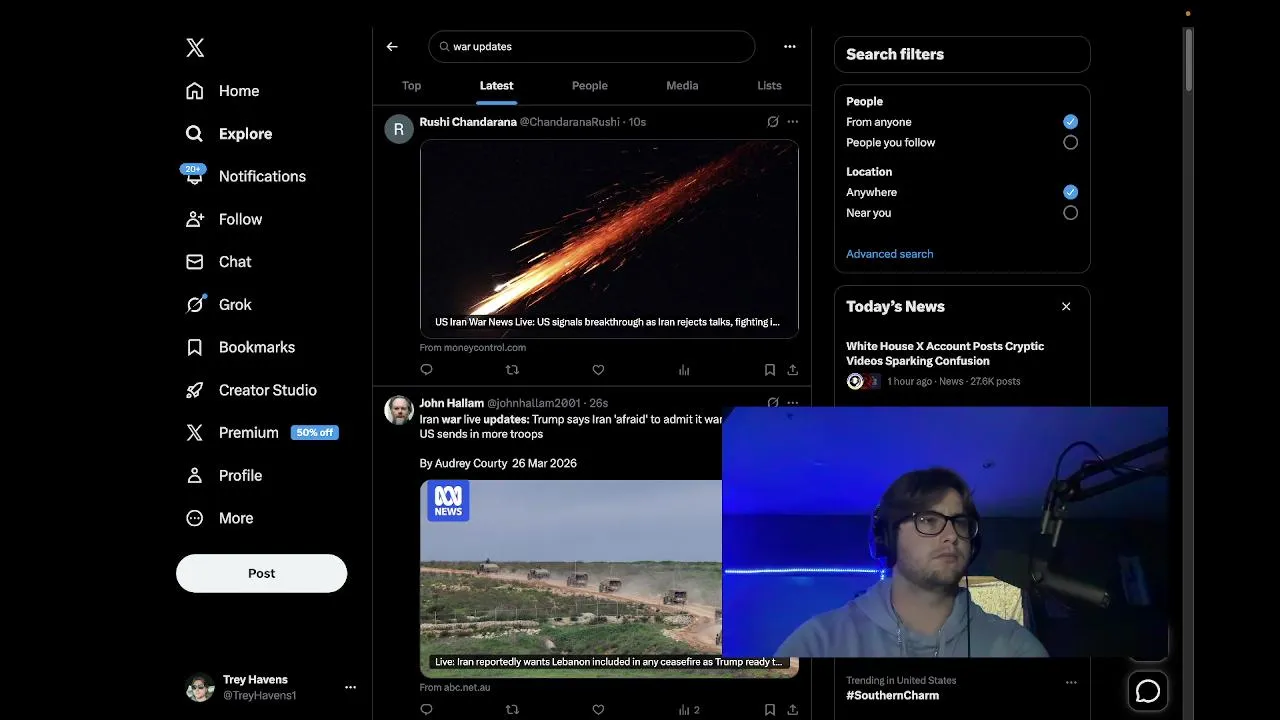The height and width of the screenshot is (720, 1280).
Task: Open John Hallam's profile name
Action: coord(451,403)
